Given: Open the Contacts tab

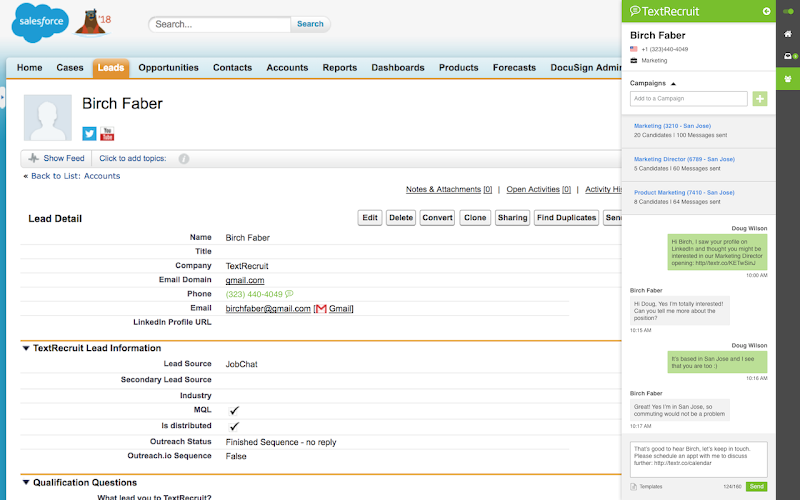Looking at the screenshot, I should point(233,68).
